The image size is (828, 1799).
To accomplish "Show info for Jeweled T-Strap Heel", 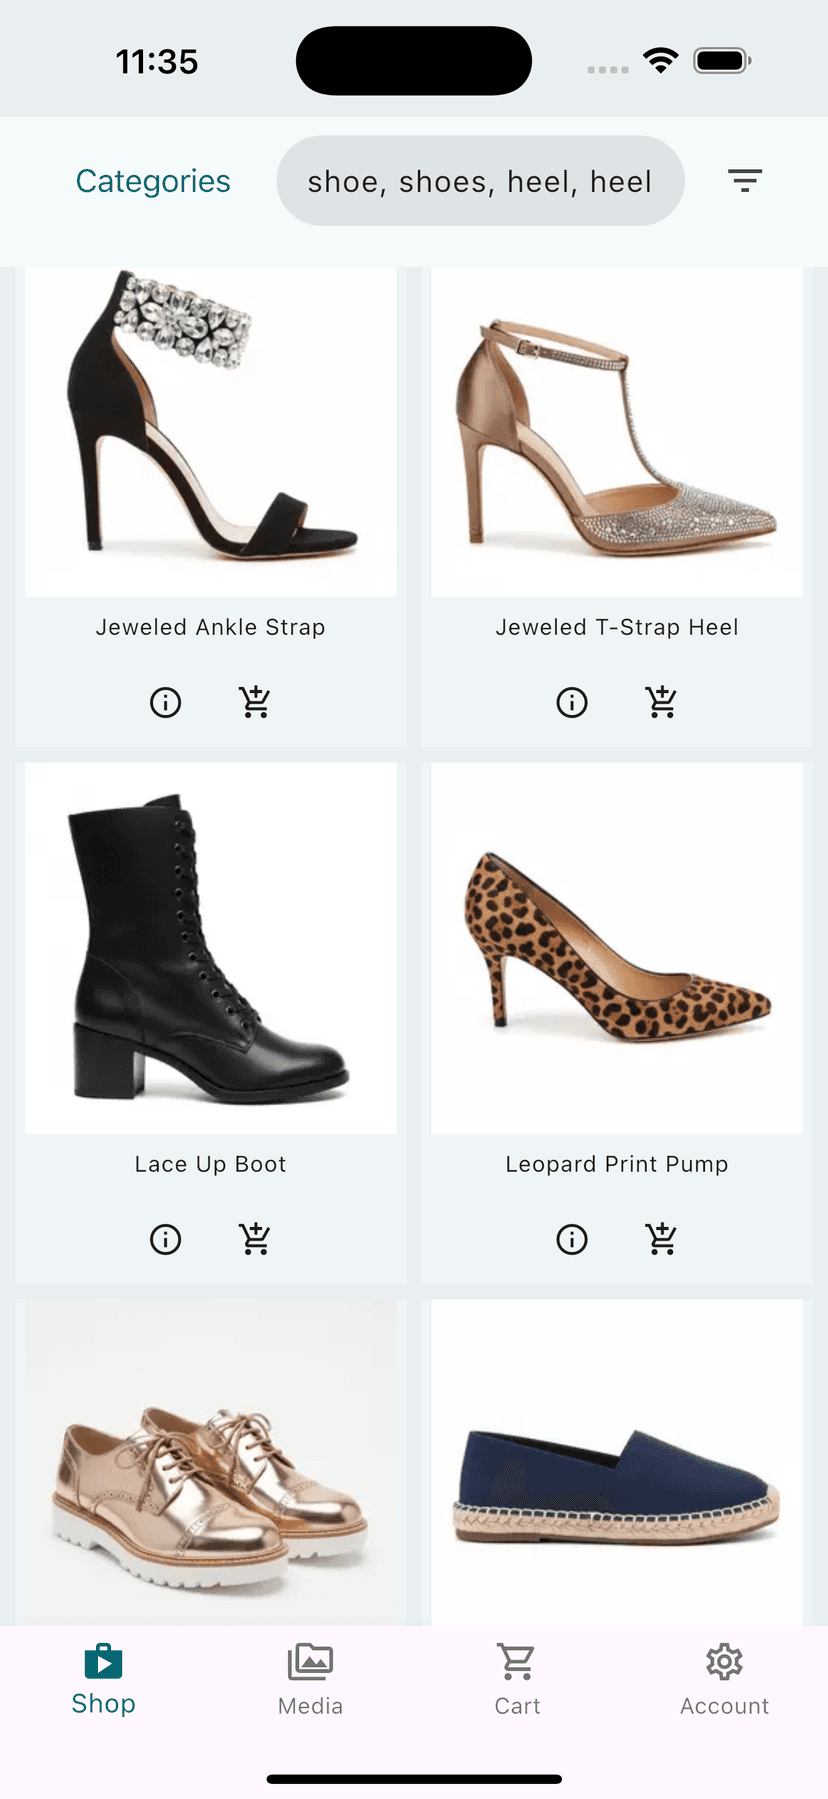I will pyautogui.click(x=572, y=703).
